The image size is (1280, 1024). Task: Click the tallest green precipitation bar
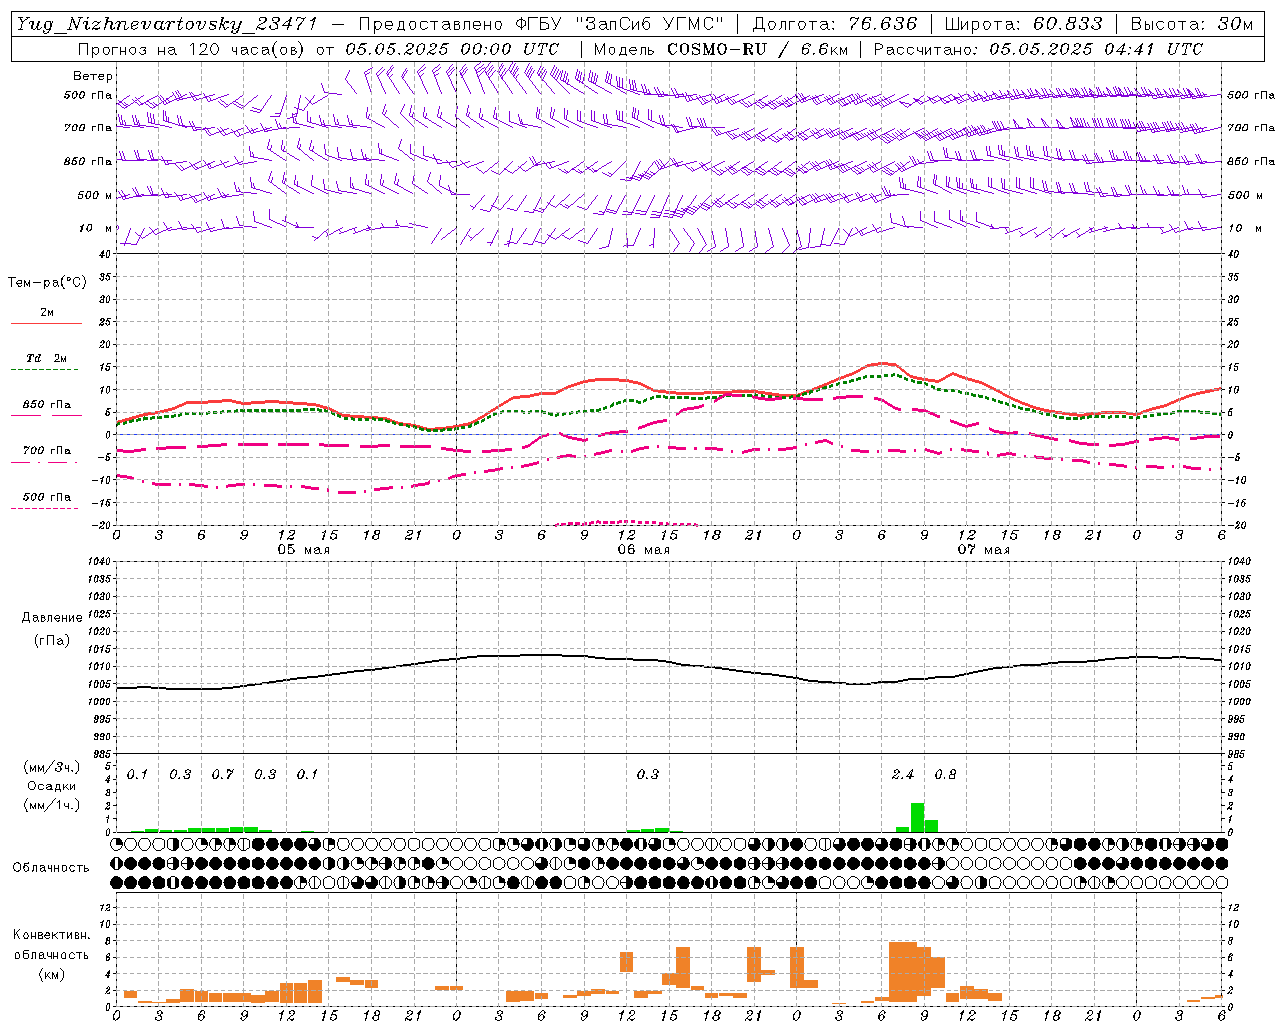click(917, 817)
